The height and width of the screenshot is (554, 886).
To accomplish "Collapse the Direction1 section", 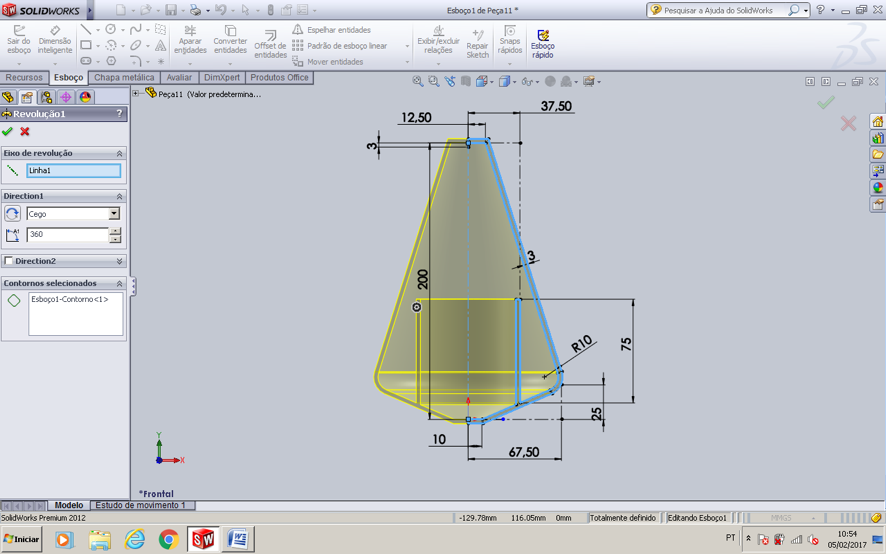I will (119, 196).
